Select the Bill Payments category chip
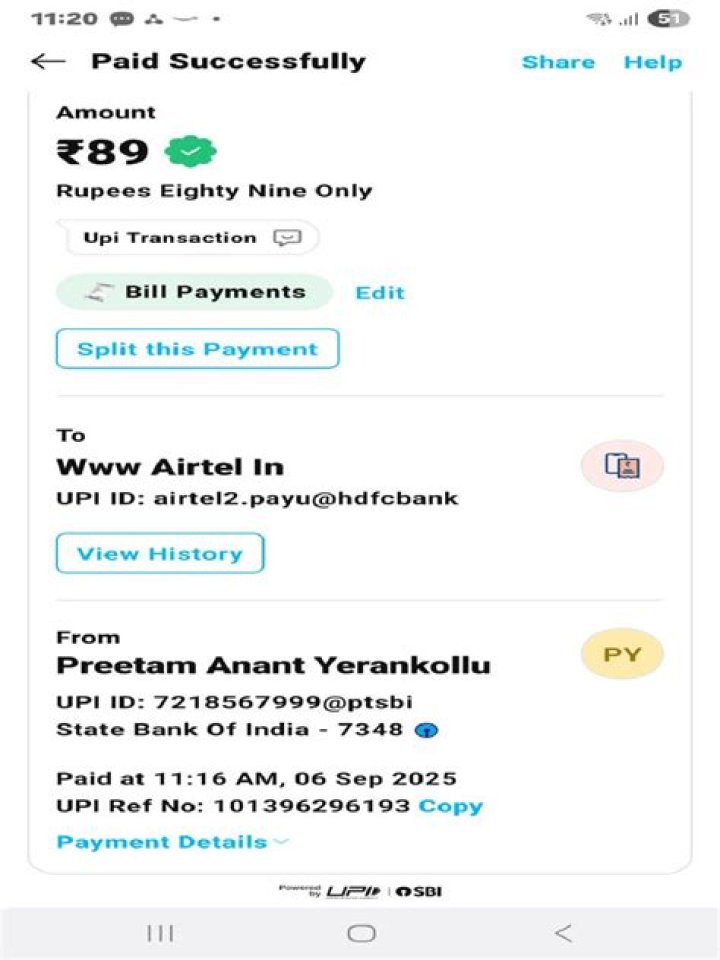Image resolution: width=720 pixels, height=960 pixels. click(x=194, y=293)
